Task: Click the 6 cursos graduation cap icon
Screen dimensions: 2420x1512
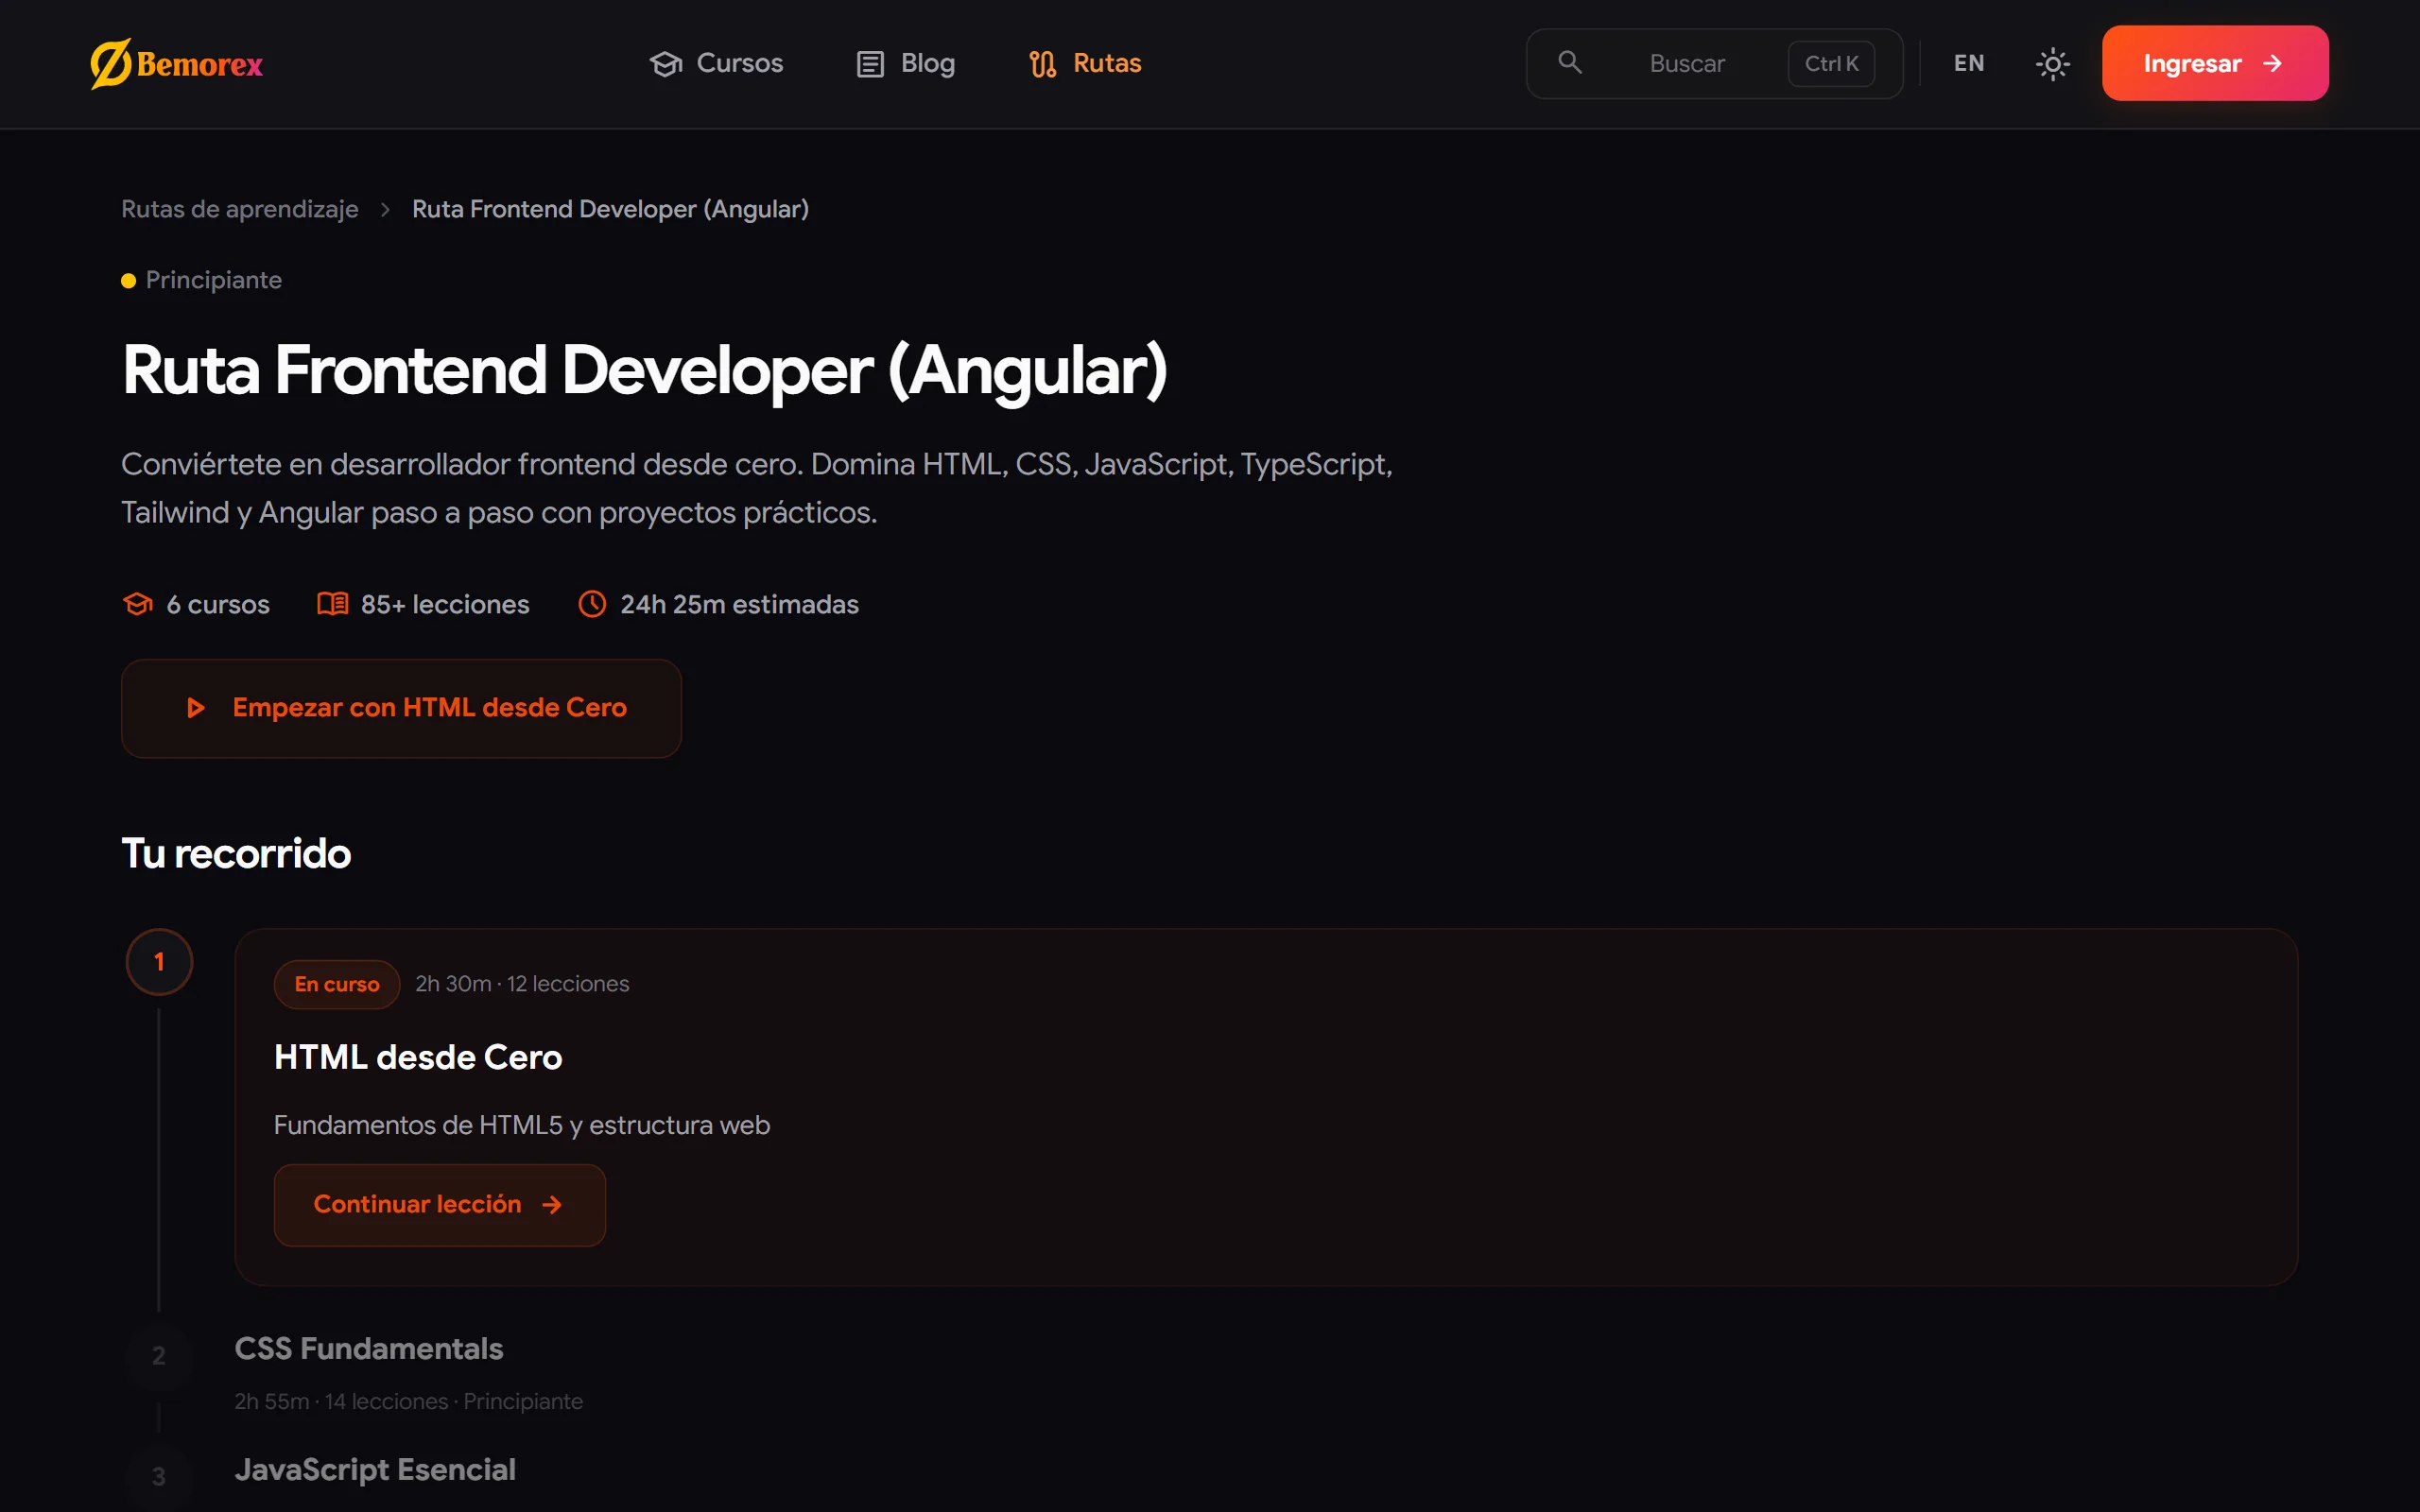Action: [138, 604]
